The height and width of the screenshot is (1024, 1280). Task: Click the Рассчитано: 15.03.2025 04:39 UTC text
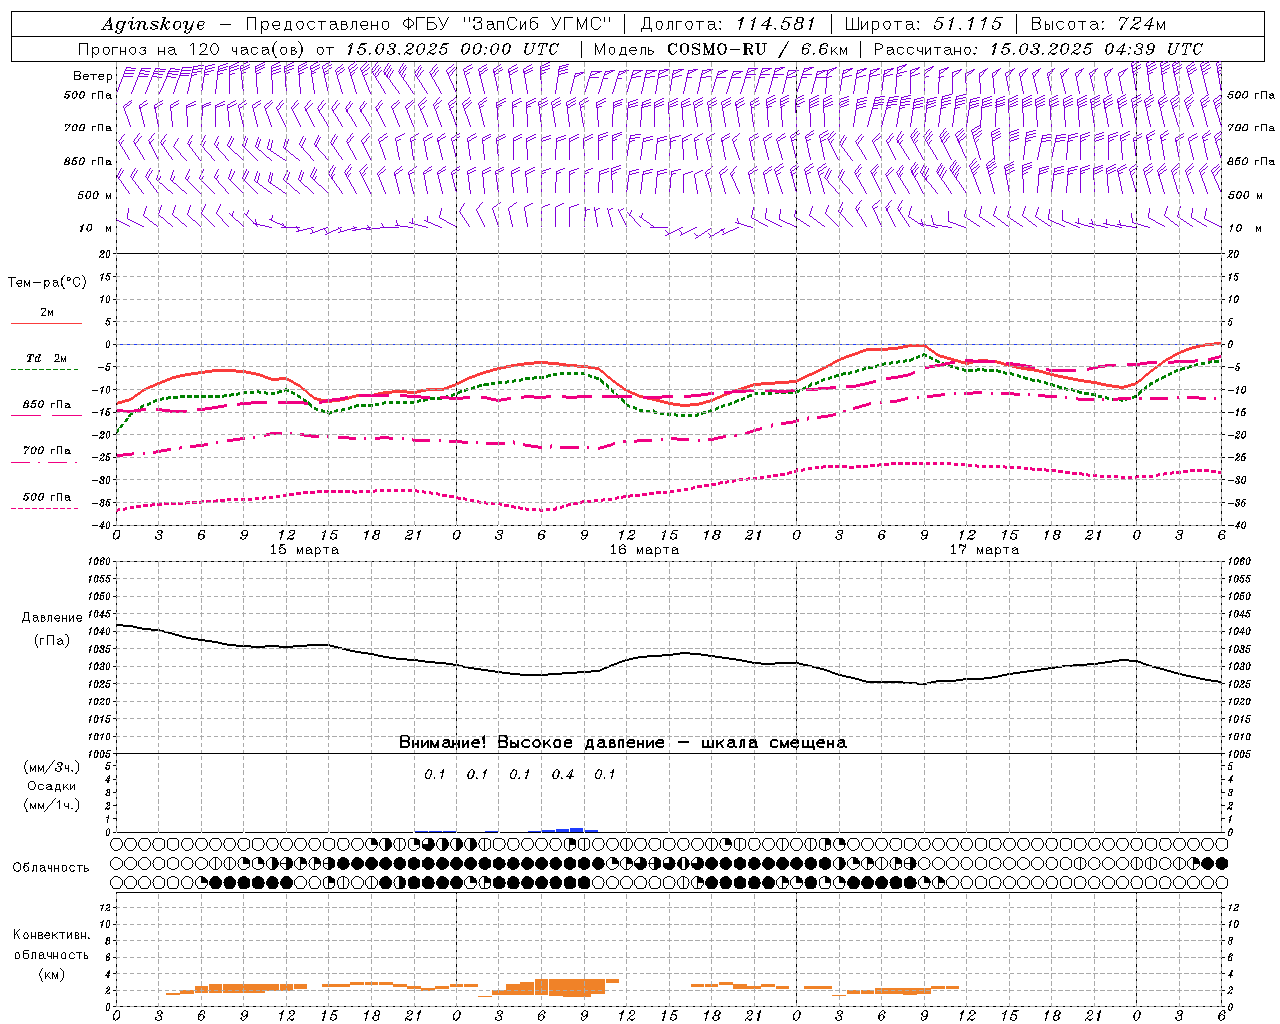(1038, 49)
